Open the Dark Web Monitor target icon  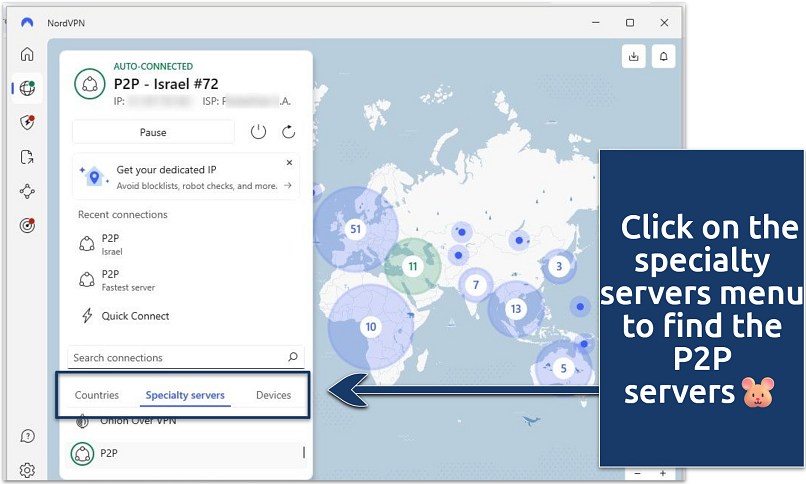[x=27, y=225]
